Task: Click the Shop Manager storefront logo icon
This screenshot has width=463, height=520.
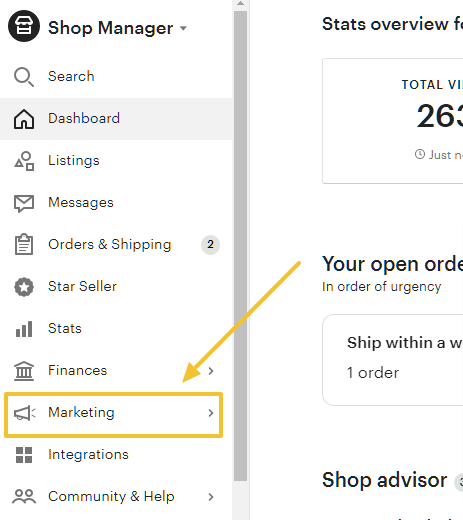Action: 24,26
